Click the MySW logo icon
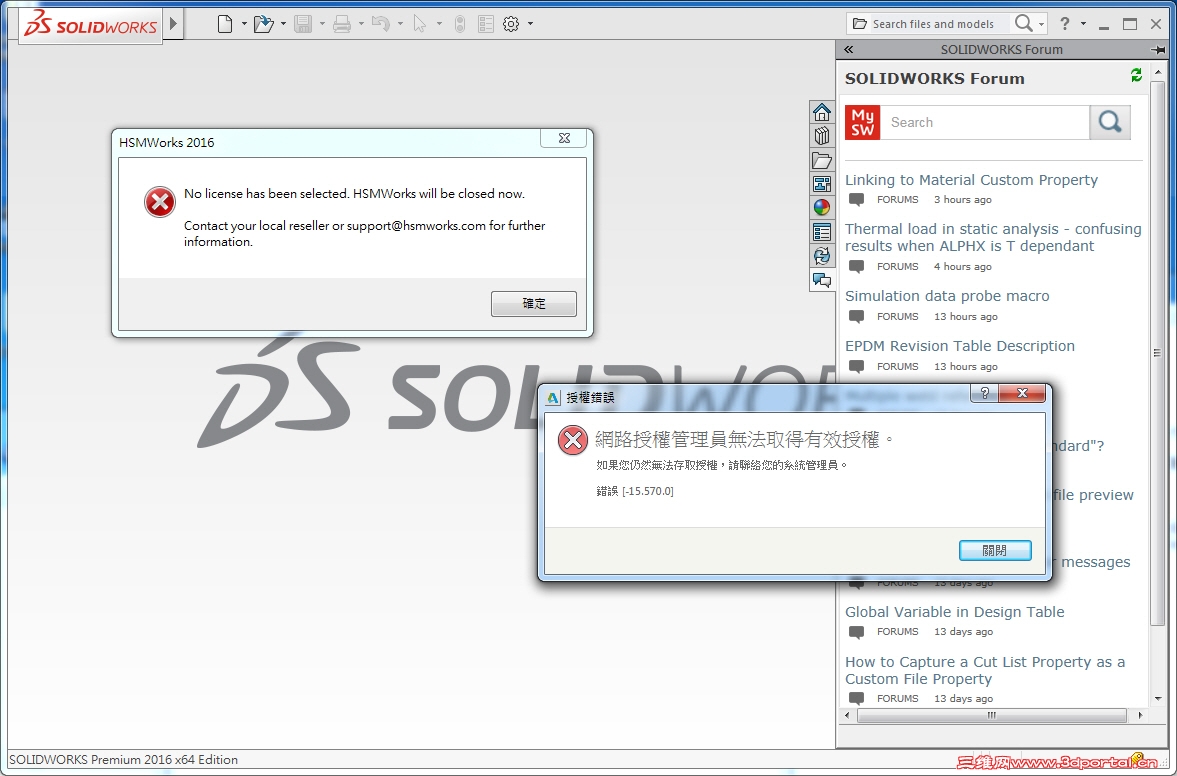The height and width of the screenshot is (776, 1177). coord(862,122)
